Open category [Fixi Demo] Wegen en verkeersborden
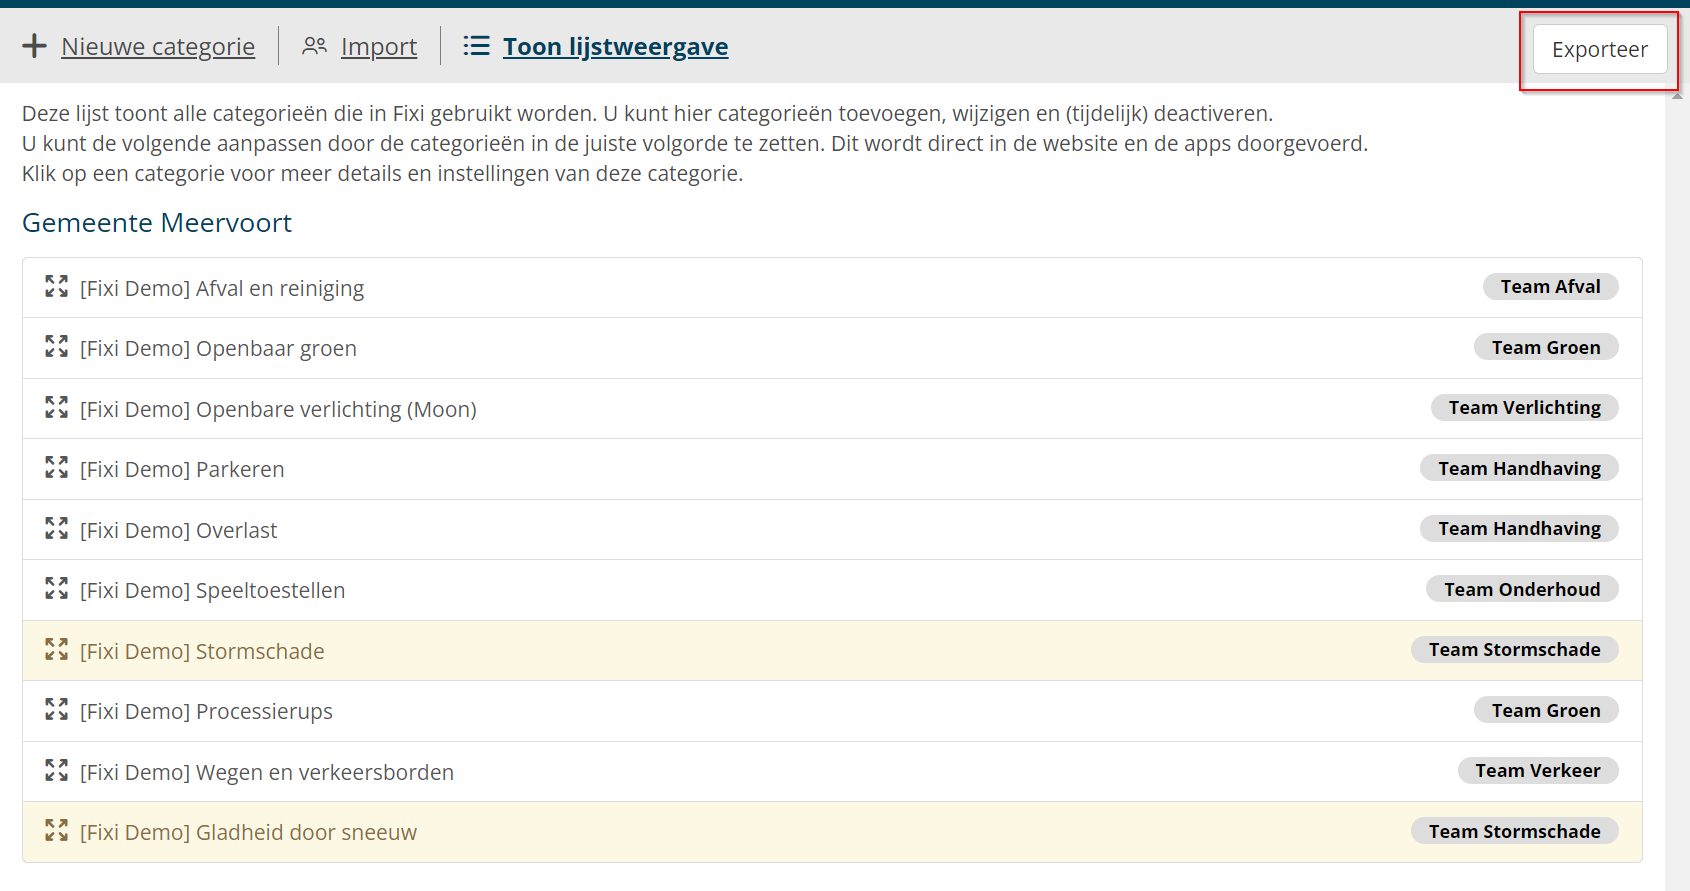 (267, 772)
